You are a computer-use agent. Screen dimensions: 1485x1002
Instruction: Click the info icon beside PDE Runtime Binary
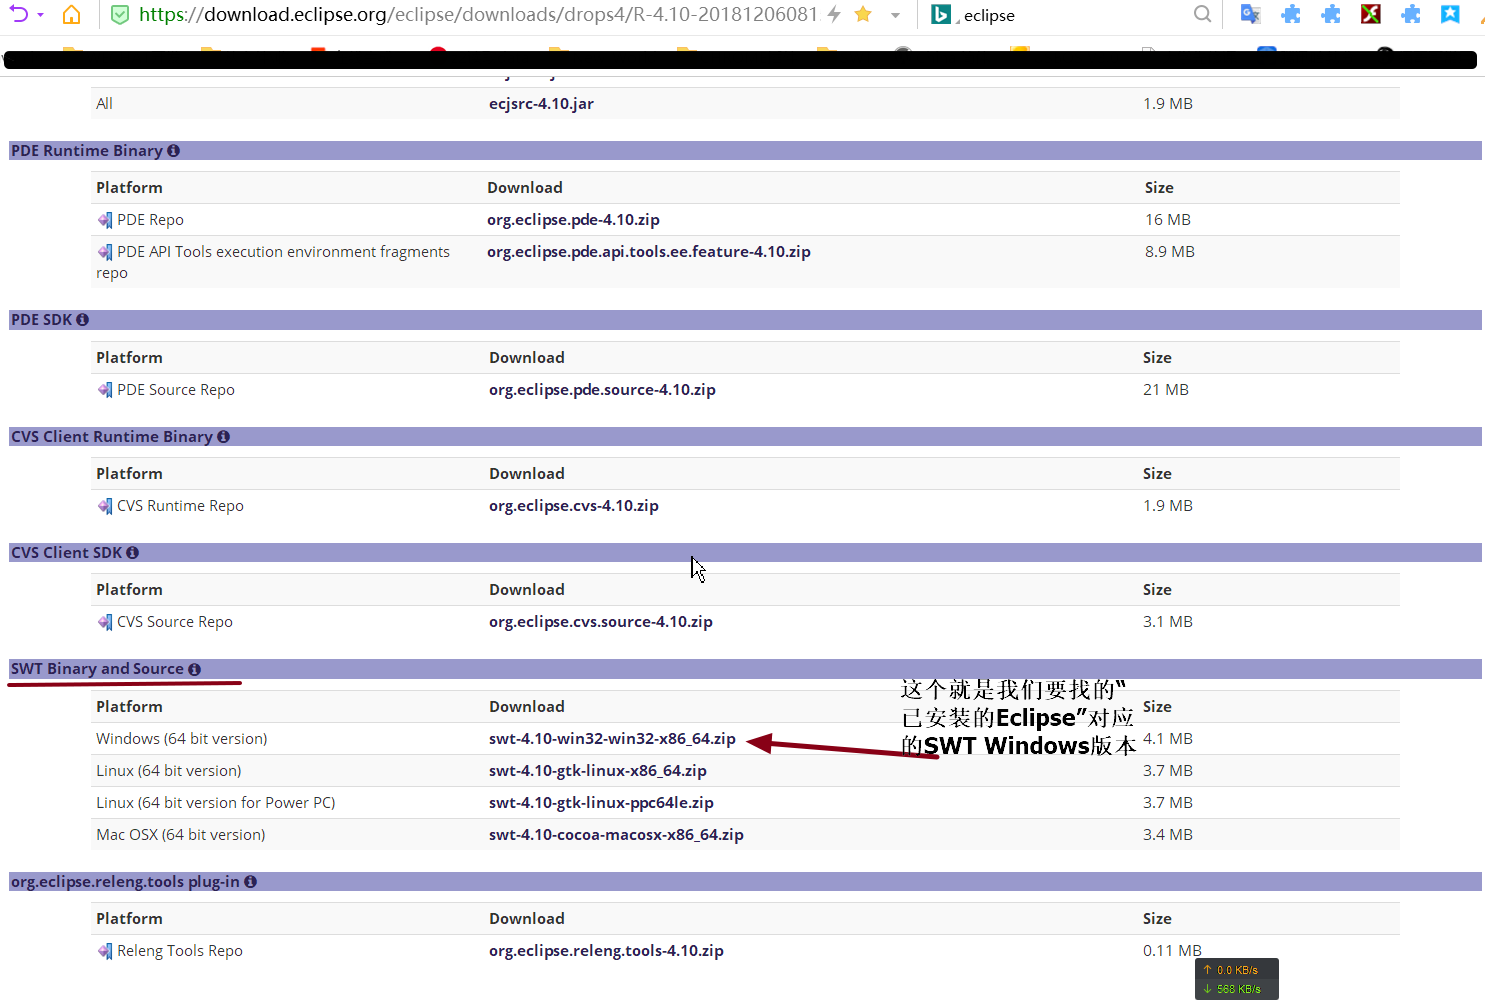174,150
